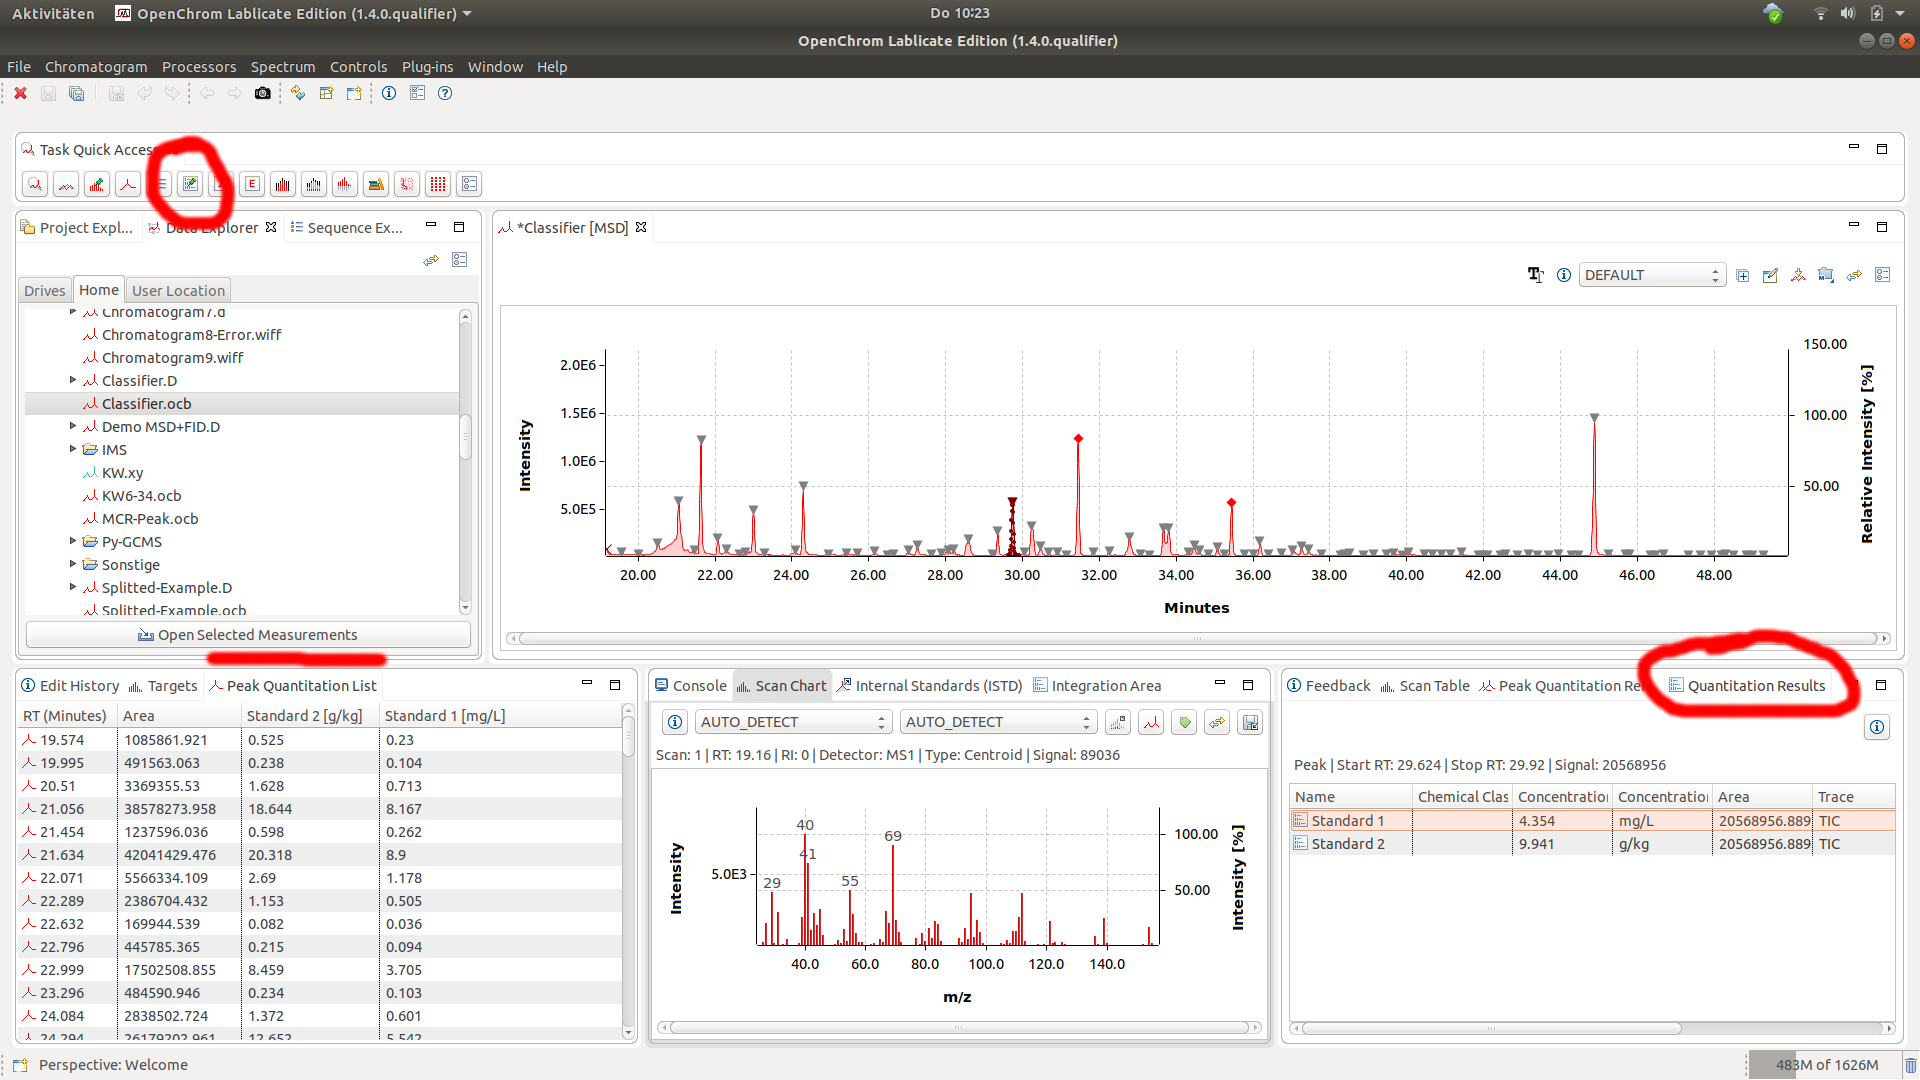Switch to the Internal Standards (ISTD) tab
Screen dimensions: 1920x1080
pyautogui.click(x=929, y=686)
